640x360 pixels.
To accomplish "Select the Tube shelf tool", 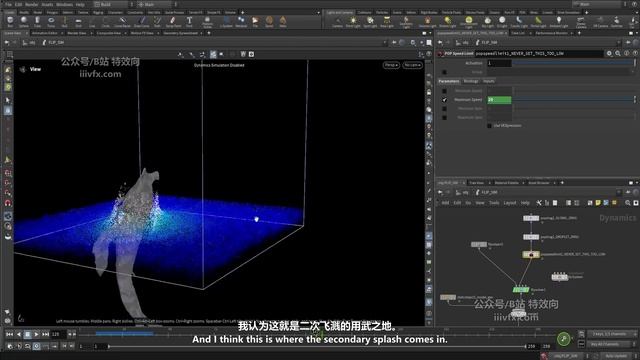I will coord(37,21).
